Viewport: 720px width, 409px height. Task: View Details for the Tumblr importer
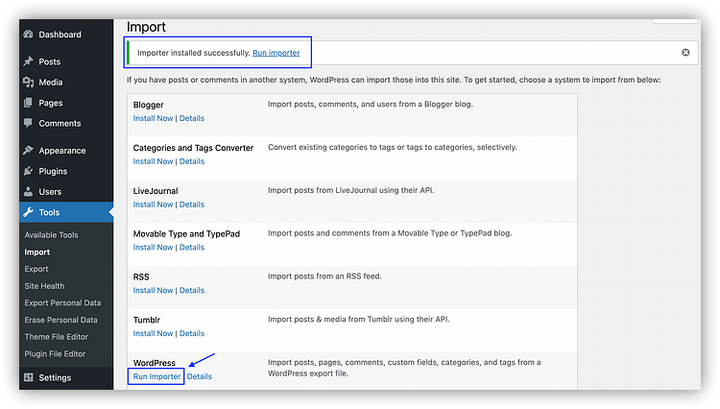point(191,333)
